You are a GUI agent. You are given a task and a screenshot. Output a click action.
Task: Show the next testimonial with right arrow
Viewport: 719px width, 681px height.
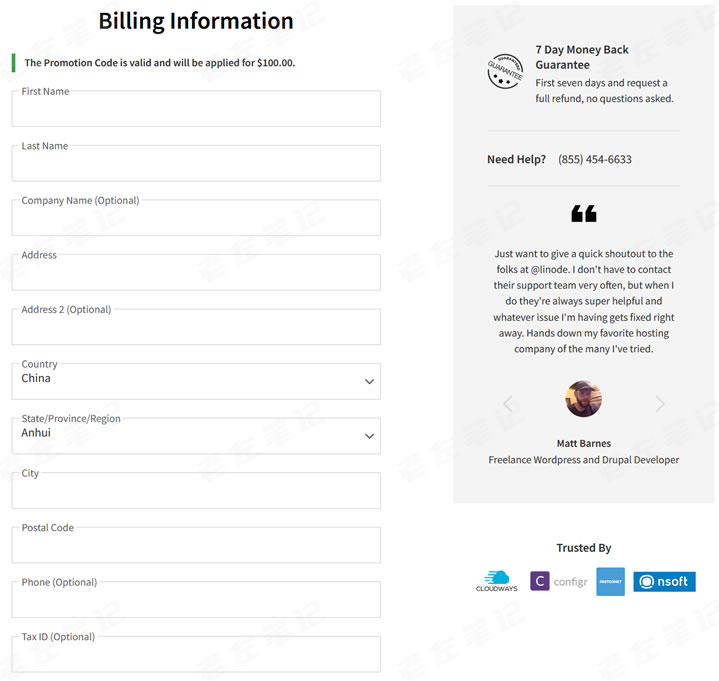[x=660, y=404]
